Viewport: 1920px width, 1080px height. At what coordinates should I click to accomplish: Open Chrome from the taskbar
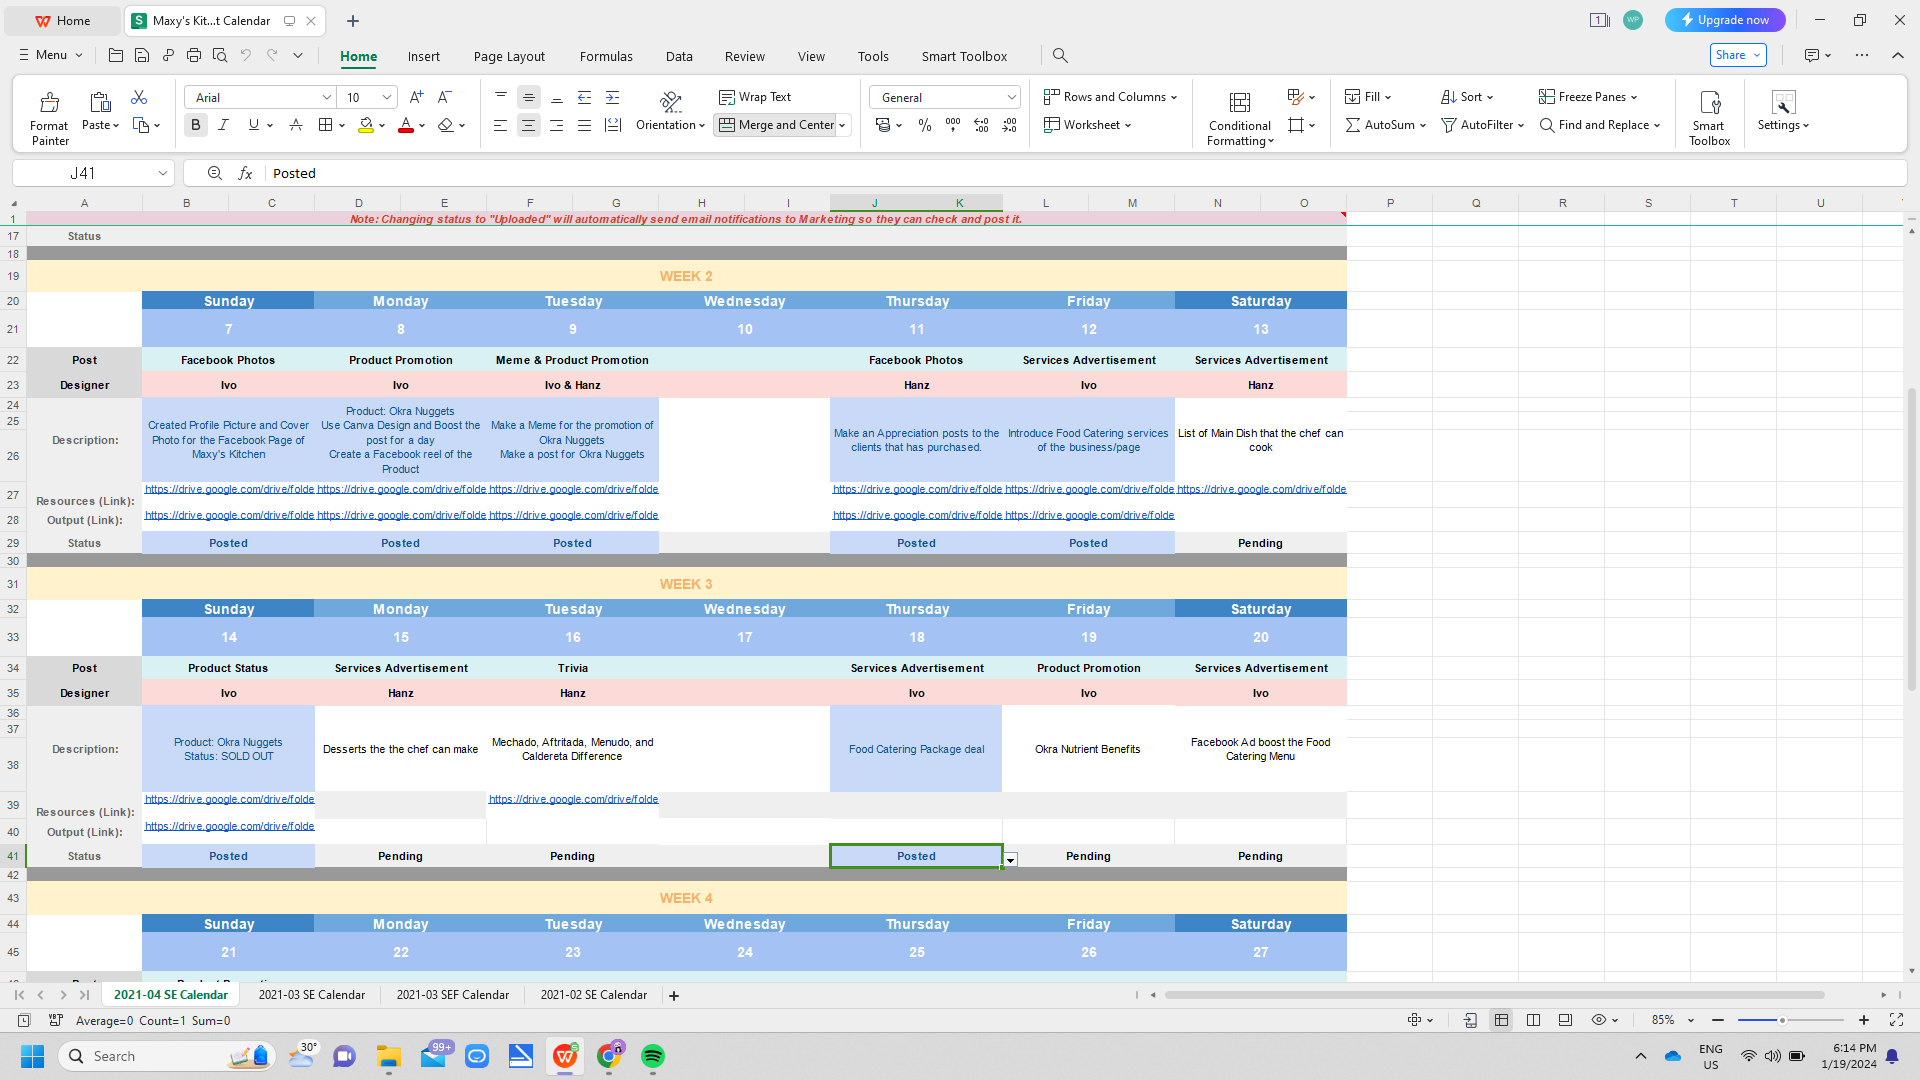click(609, 1056)
